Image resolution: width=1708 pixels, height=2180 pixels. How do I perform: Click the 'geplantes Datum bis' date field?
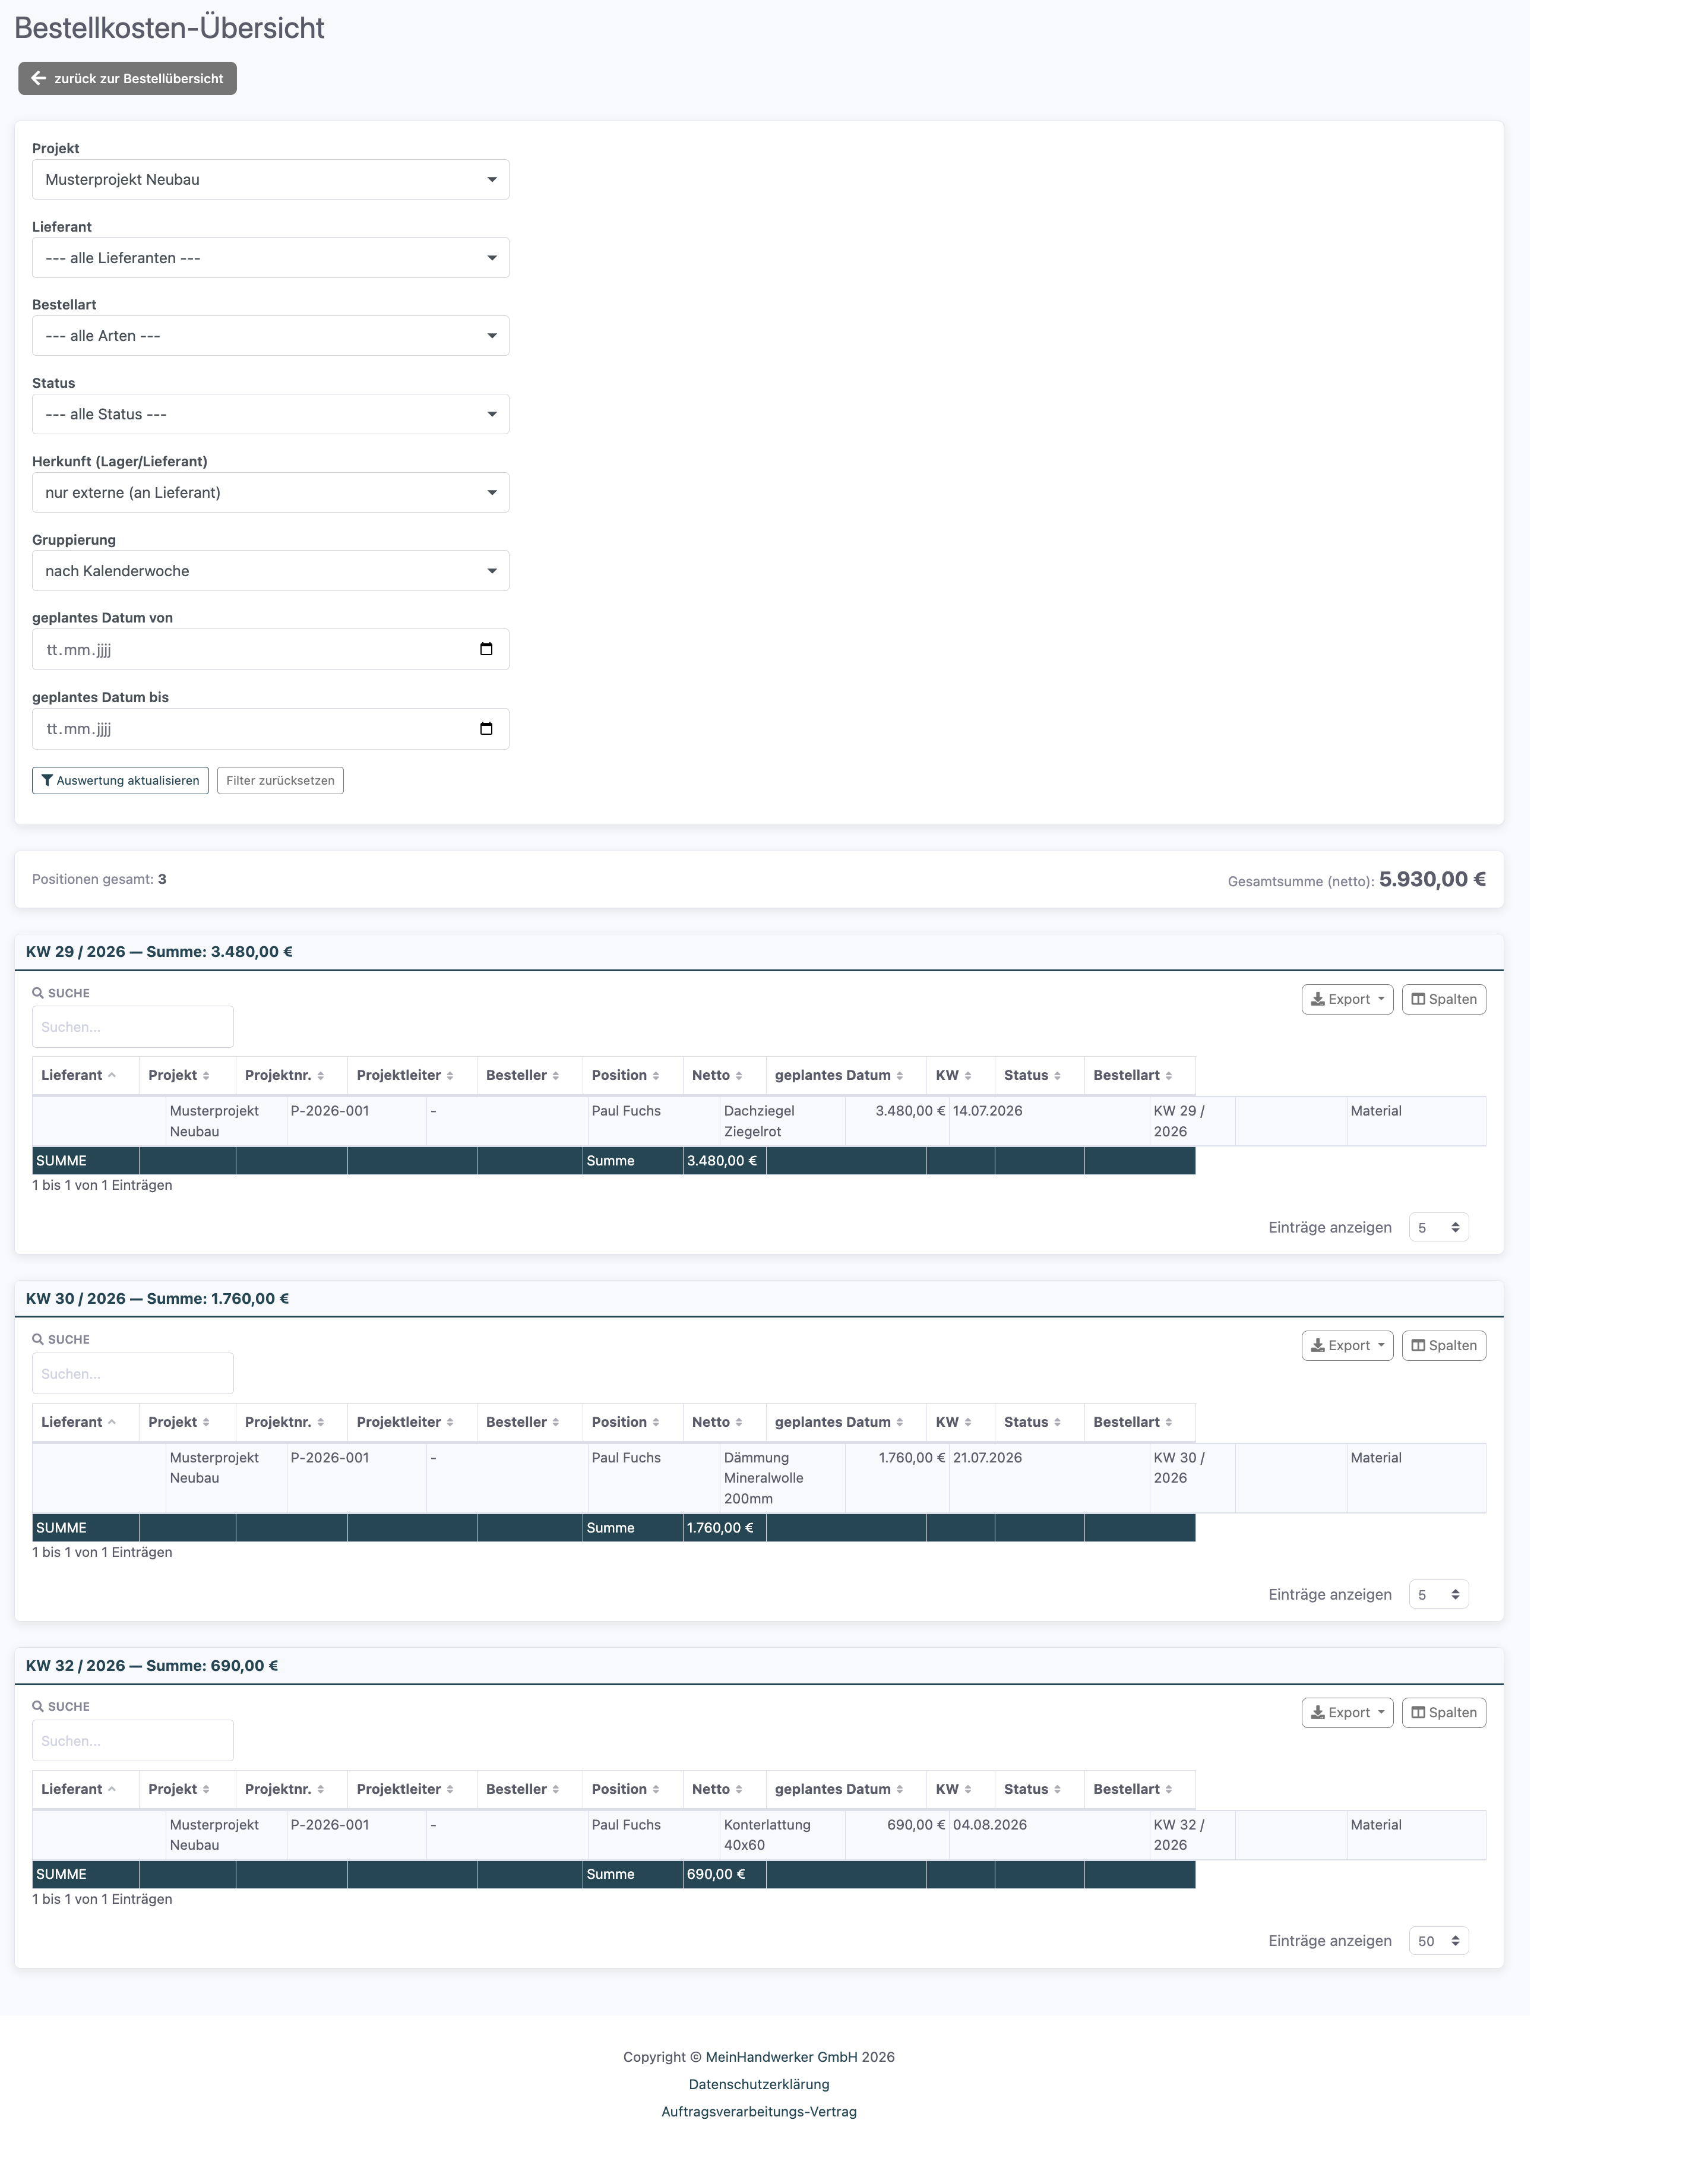coord(270,729)
